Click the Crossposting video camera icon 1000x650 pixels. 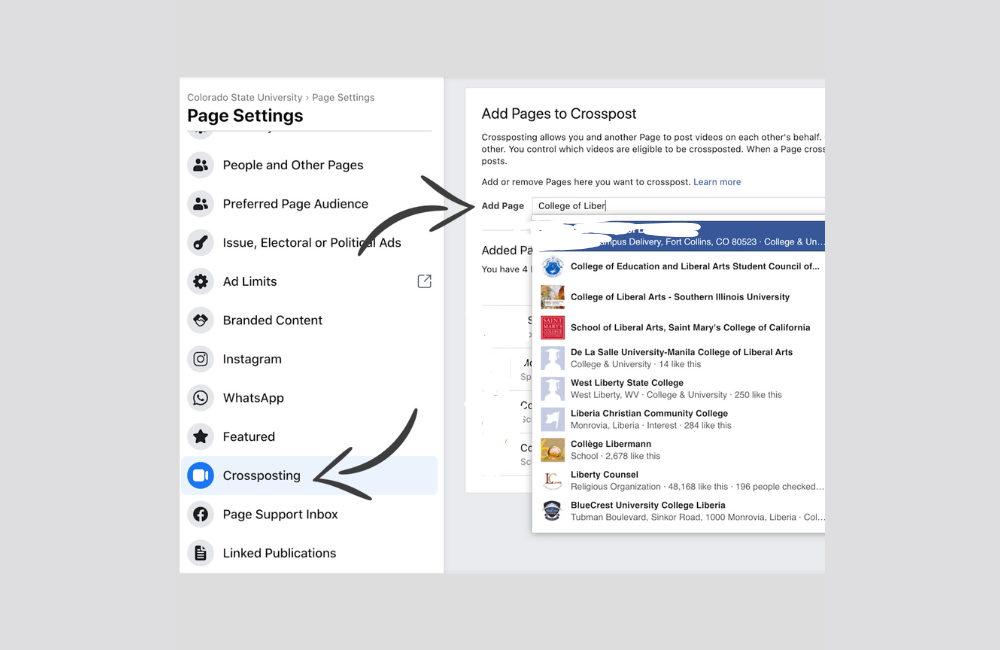tap(201, 476)
